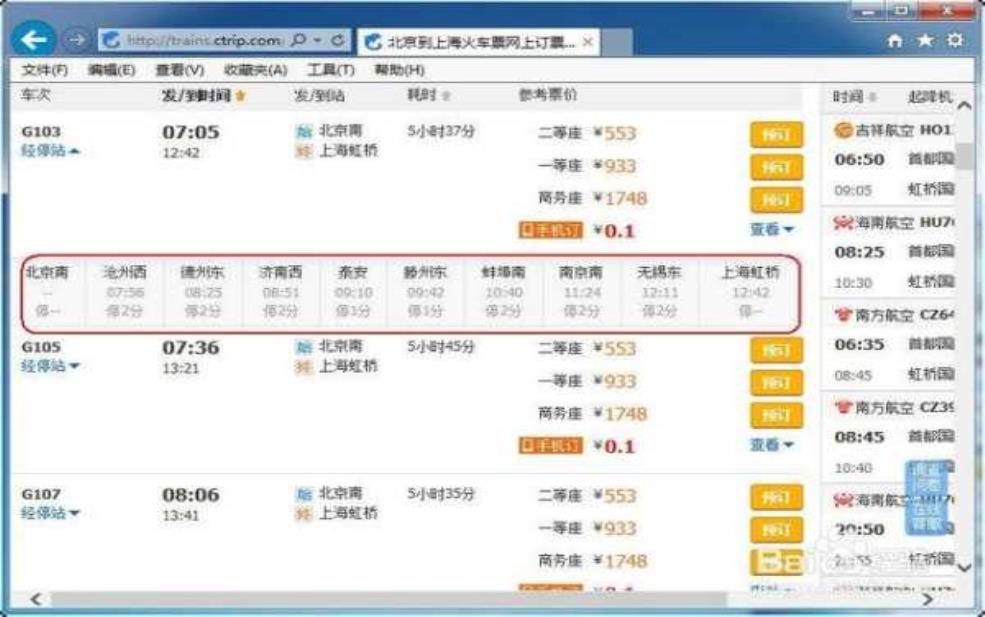Open the 编辑(E) menu
The width and height of the screenshot is (985, 617).
(x=111, y=70)
